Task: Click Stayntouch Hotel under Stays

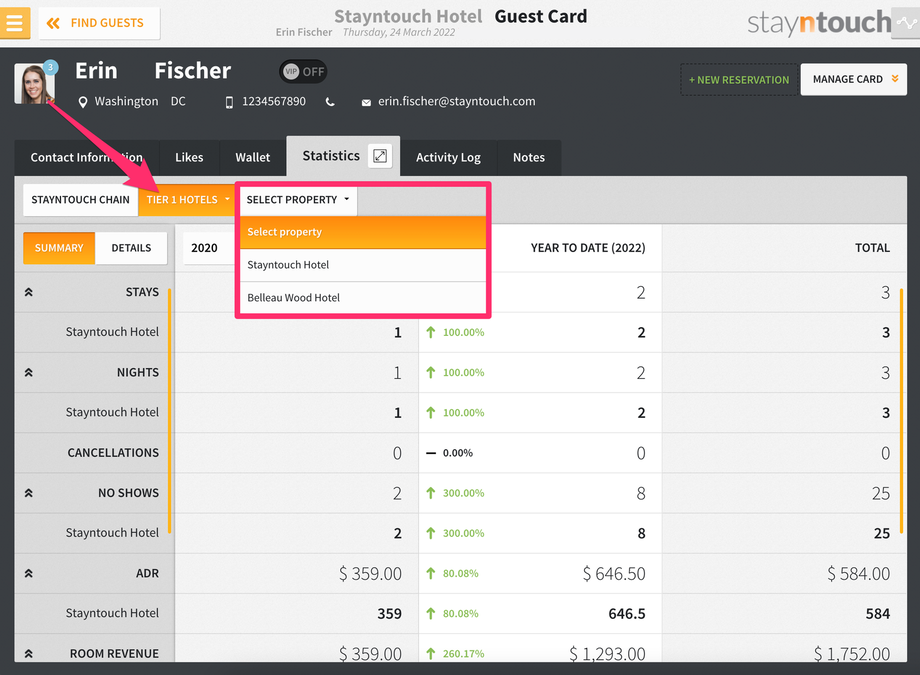Action: coord(112,332)
